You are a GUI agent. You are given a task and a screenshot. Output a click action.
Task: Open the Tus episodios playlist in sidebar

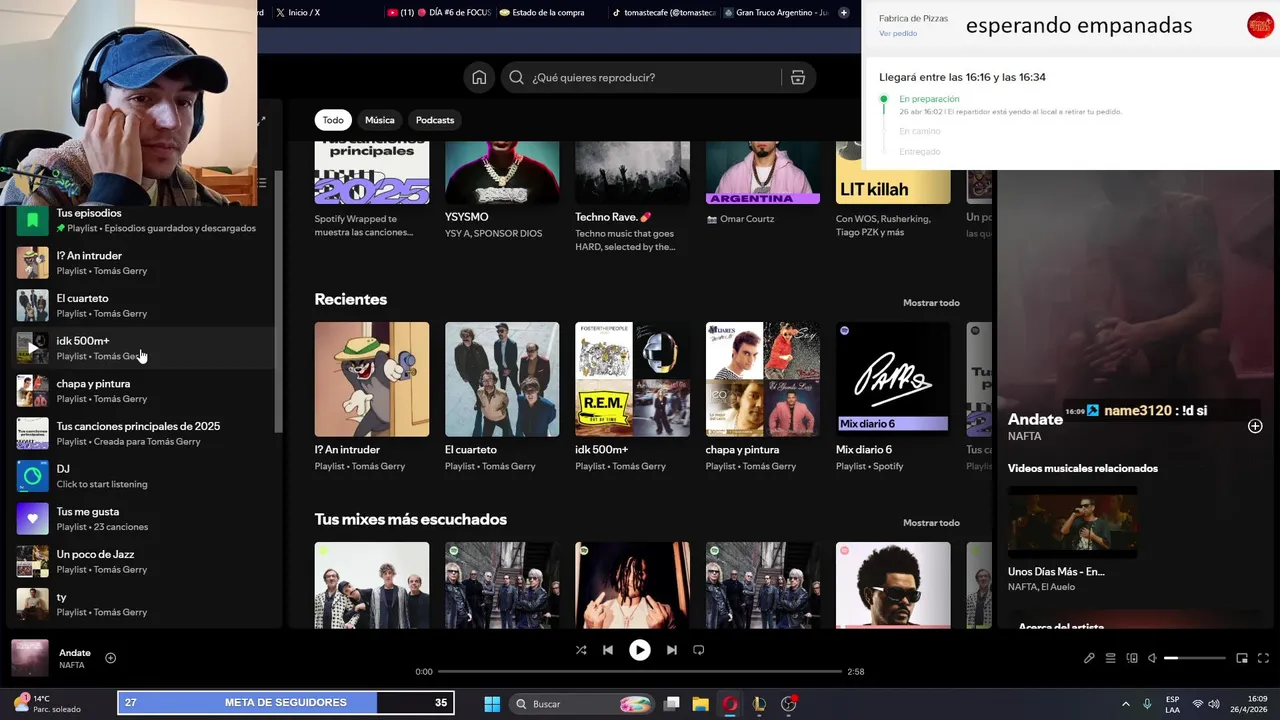click(143, 220)
